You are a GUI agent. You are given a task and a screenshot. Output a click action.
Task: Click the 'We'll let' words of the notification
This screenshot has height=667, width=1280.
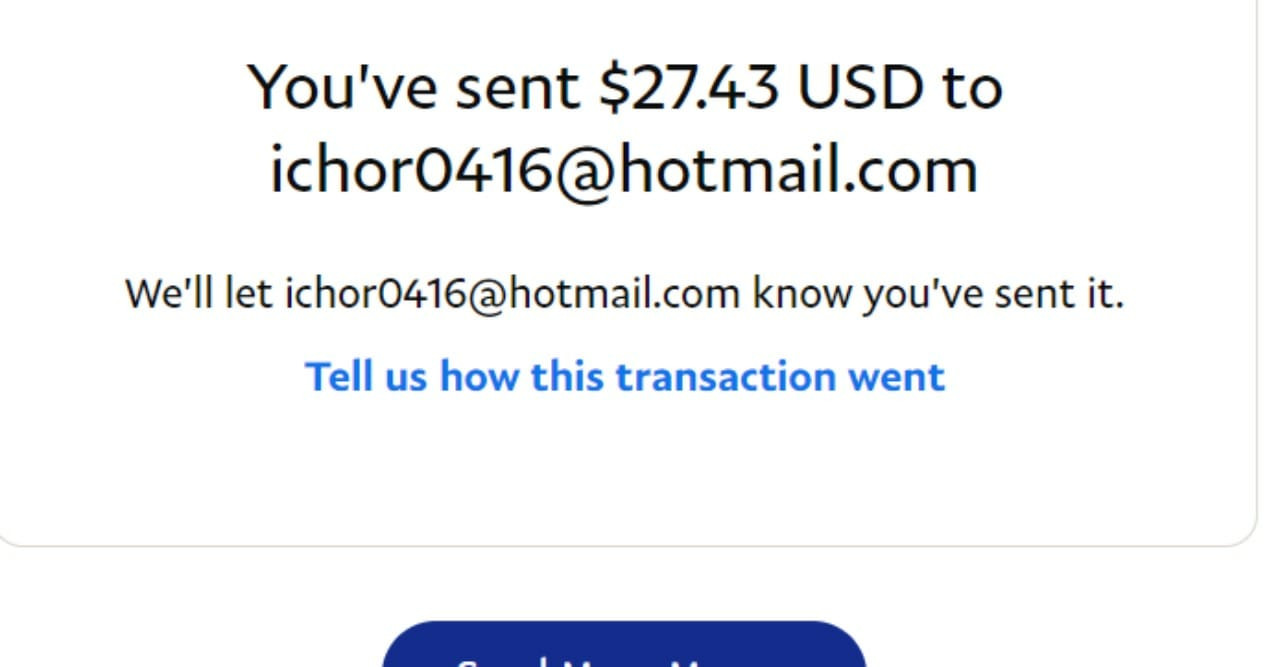point(199,294)
